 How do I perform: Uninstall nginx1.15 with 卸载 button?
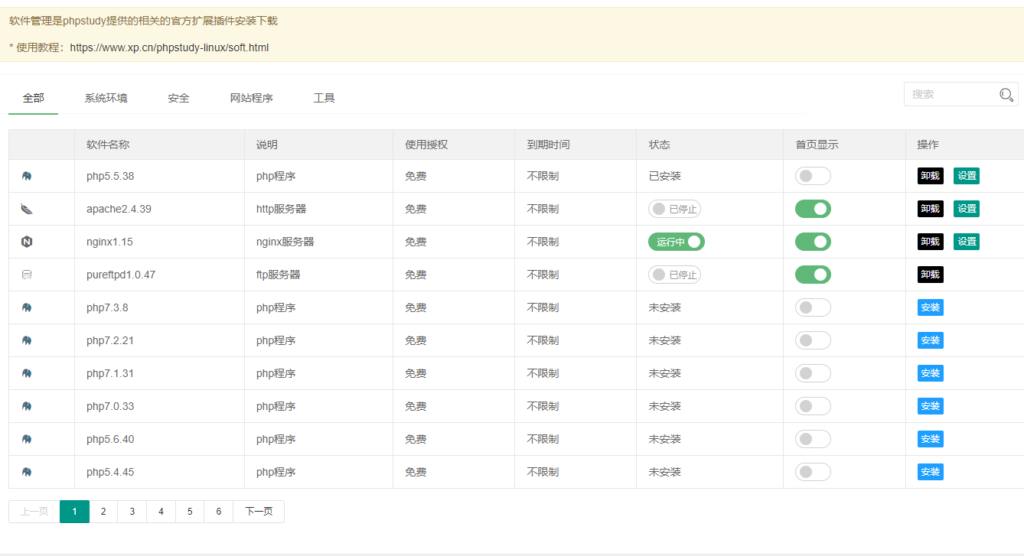[930, 242]
